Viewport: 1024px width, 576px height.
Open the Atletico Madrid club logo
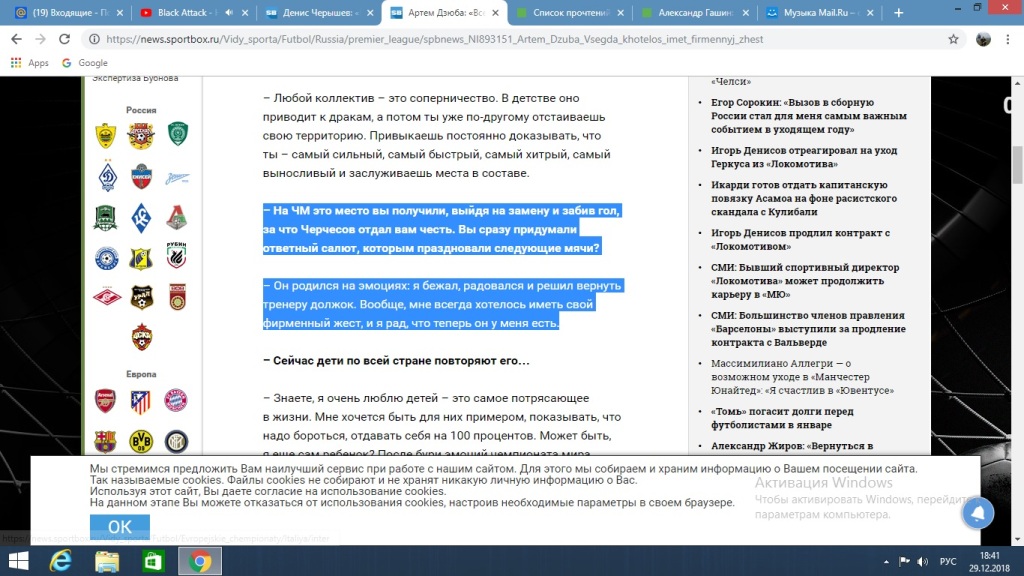[x=140, y=402]
